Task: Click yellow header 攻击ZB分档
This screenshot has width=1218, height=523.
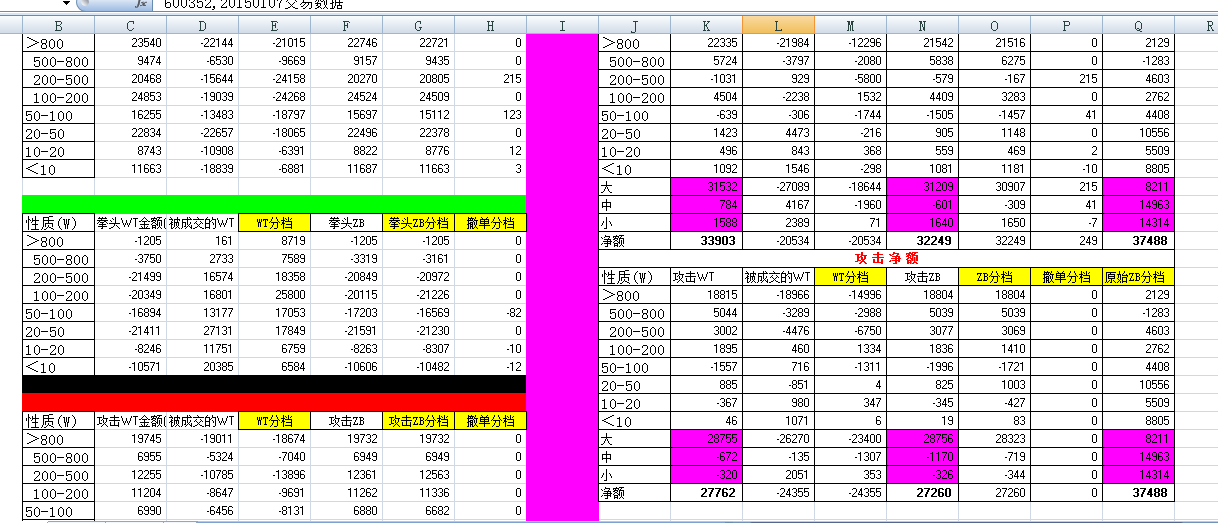Action: [x=418, y=421]
